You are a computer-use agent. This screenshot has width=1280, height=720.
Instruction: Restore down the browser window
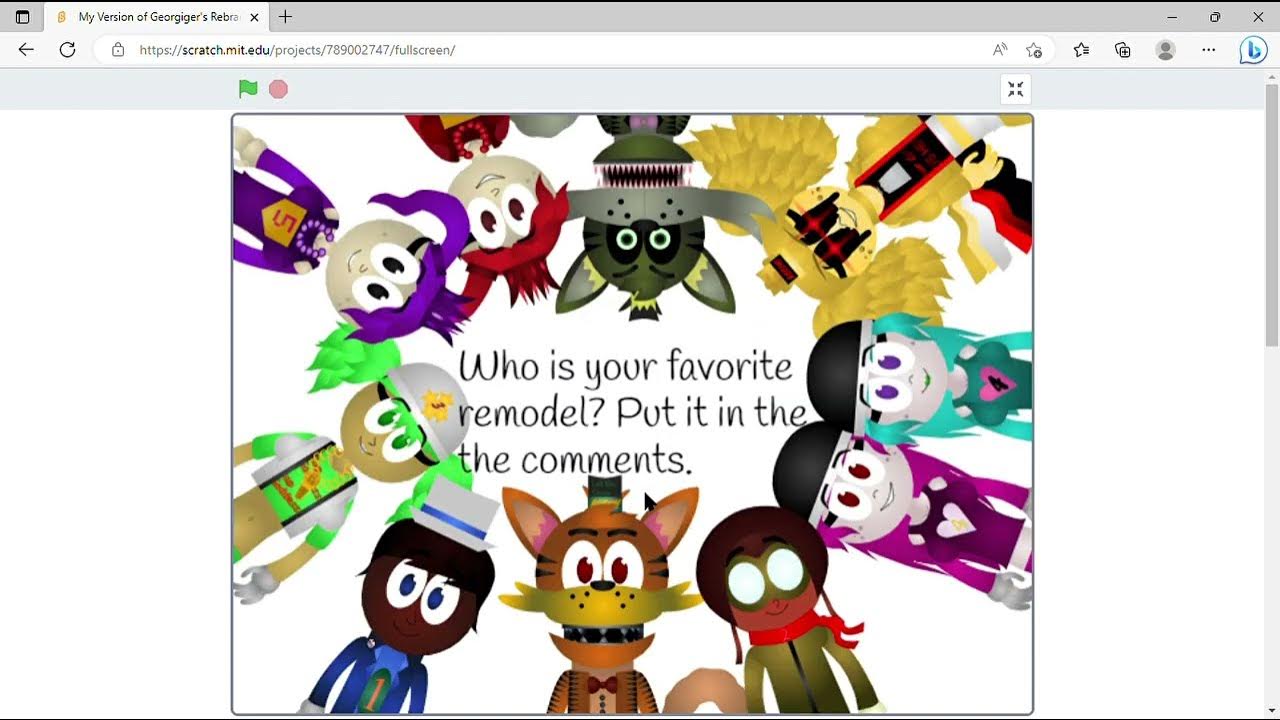click(x=1215, y=17)
